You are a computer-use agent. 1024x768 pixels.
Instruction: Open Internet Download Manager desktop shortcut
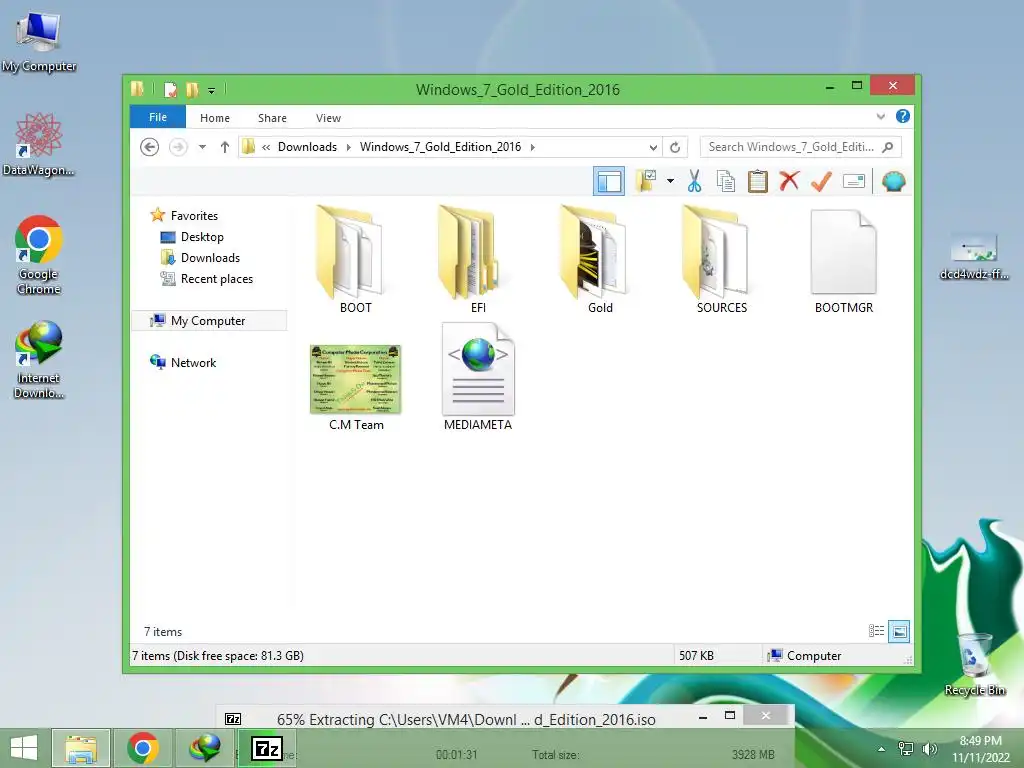click(x=39, y=360)
